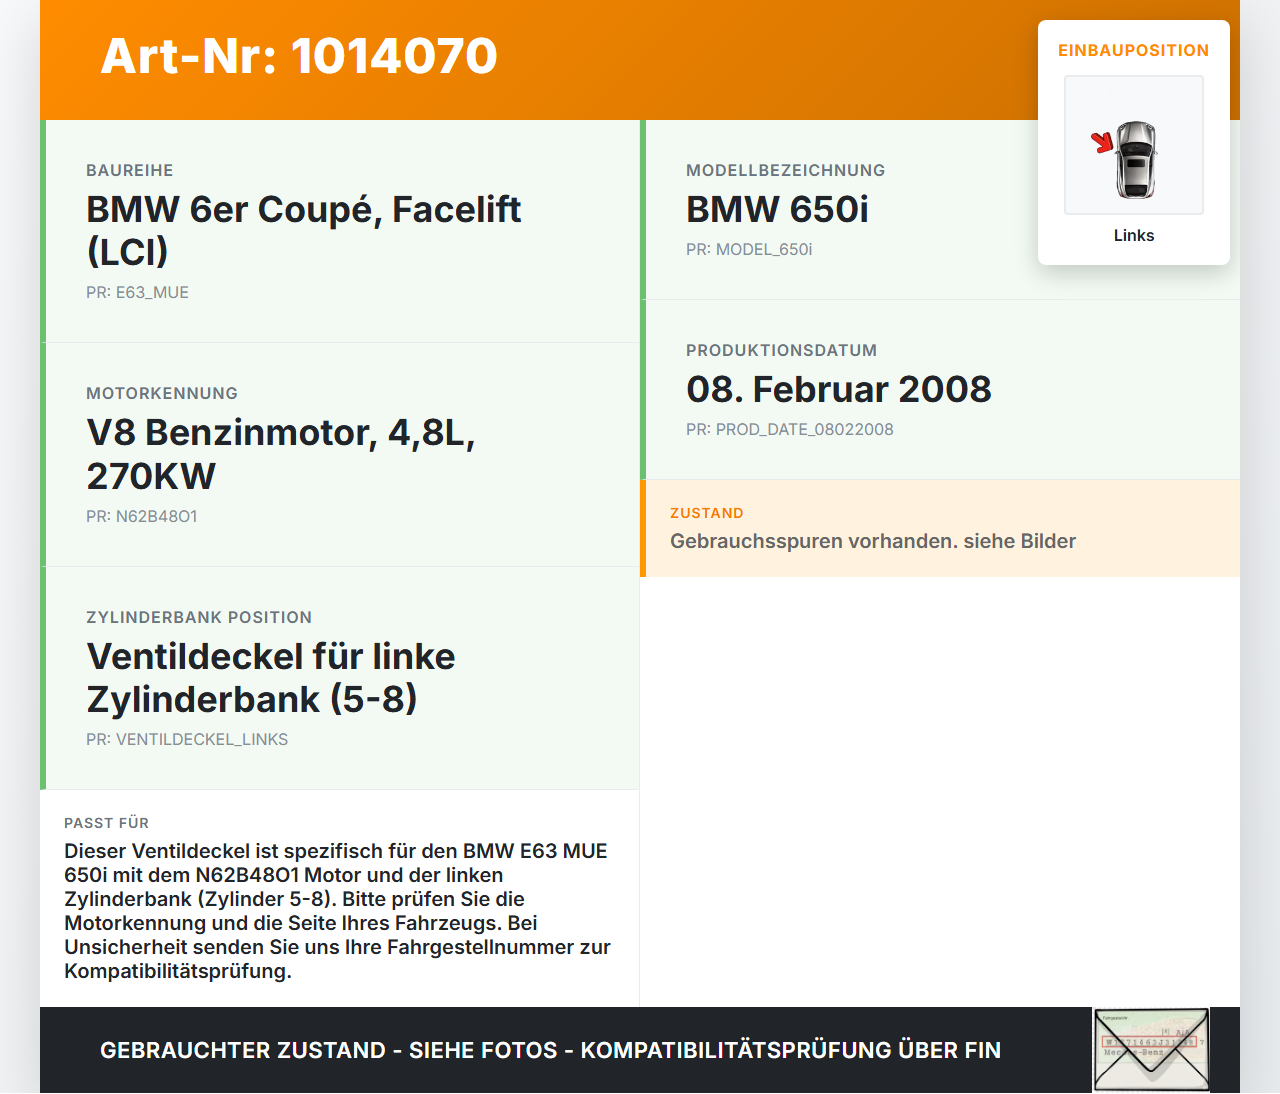
Task: Select the Links position option under the car image
Action: (1134, 235)
